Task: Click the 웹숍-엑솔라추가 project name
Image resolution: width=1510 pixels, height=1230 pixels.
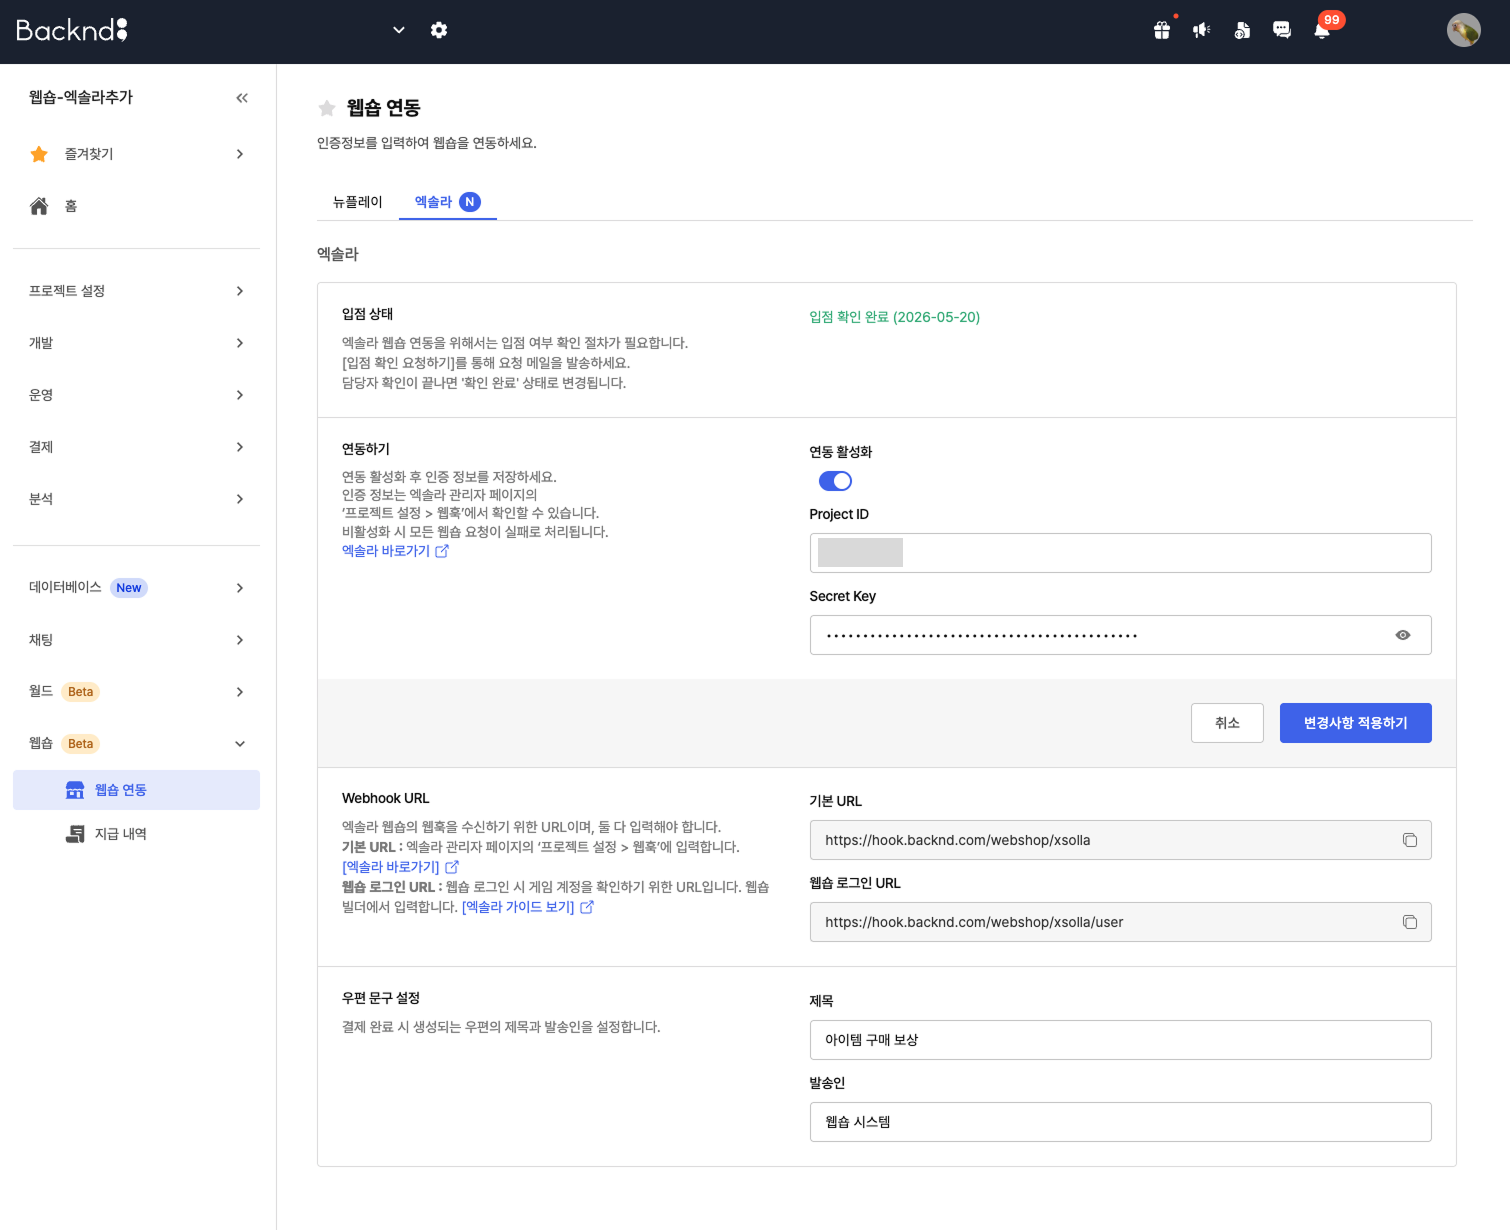Action: (x=81, y=97)
